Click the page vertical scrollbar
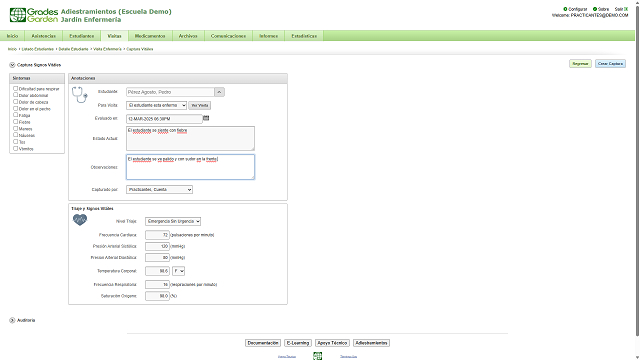 coord(638,171)
